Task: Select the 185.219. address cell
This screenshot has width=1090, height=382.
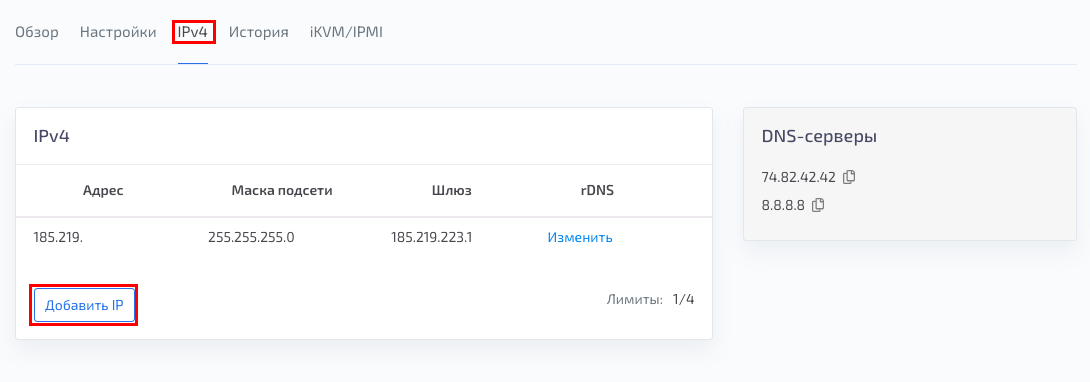Action: tap(58, 238)
